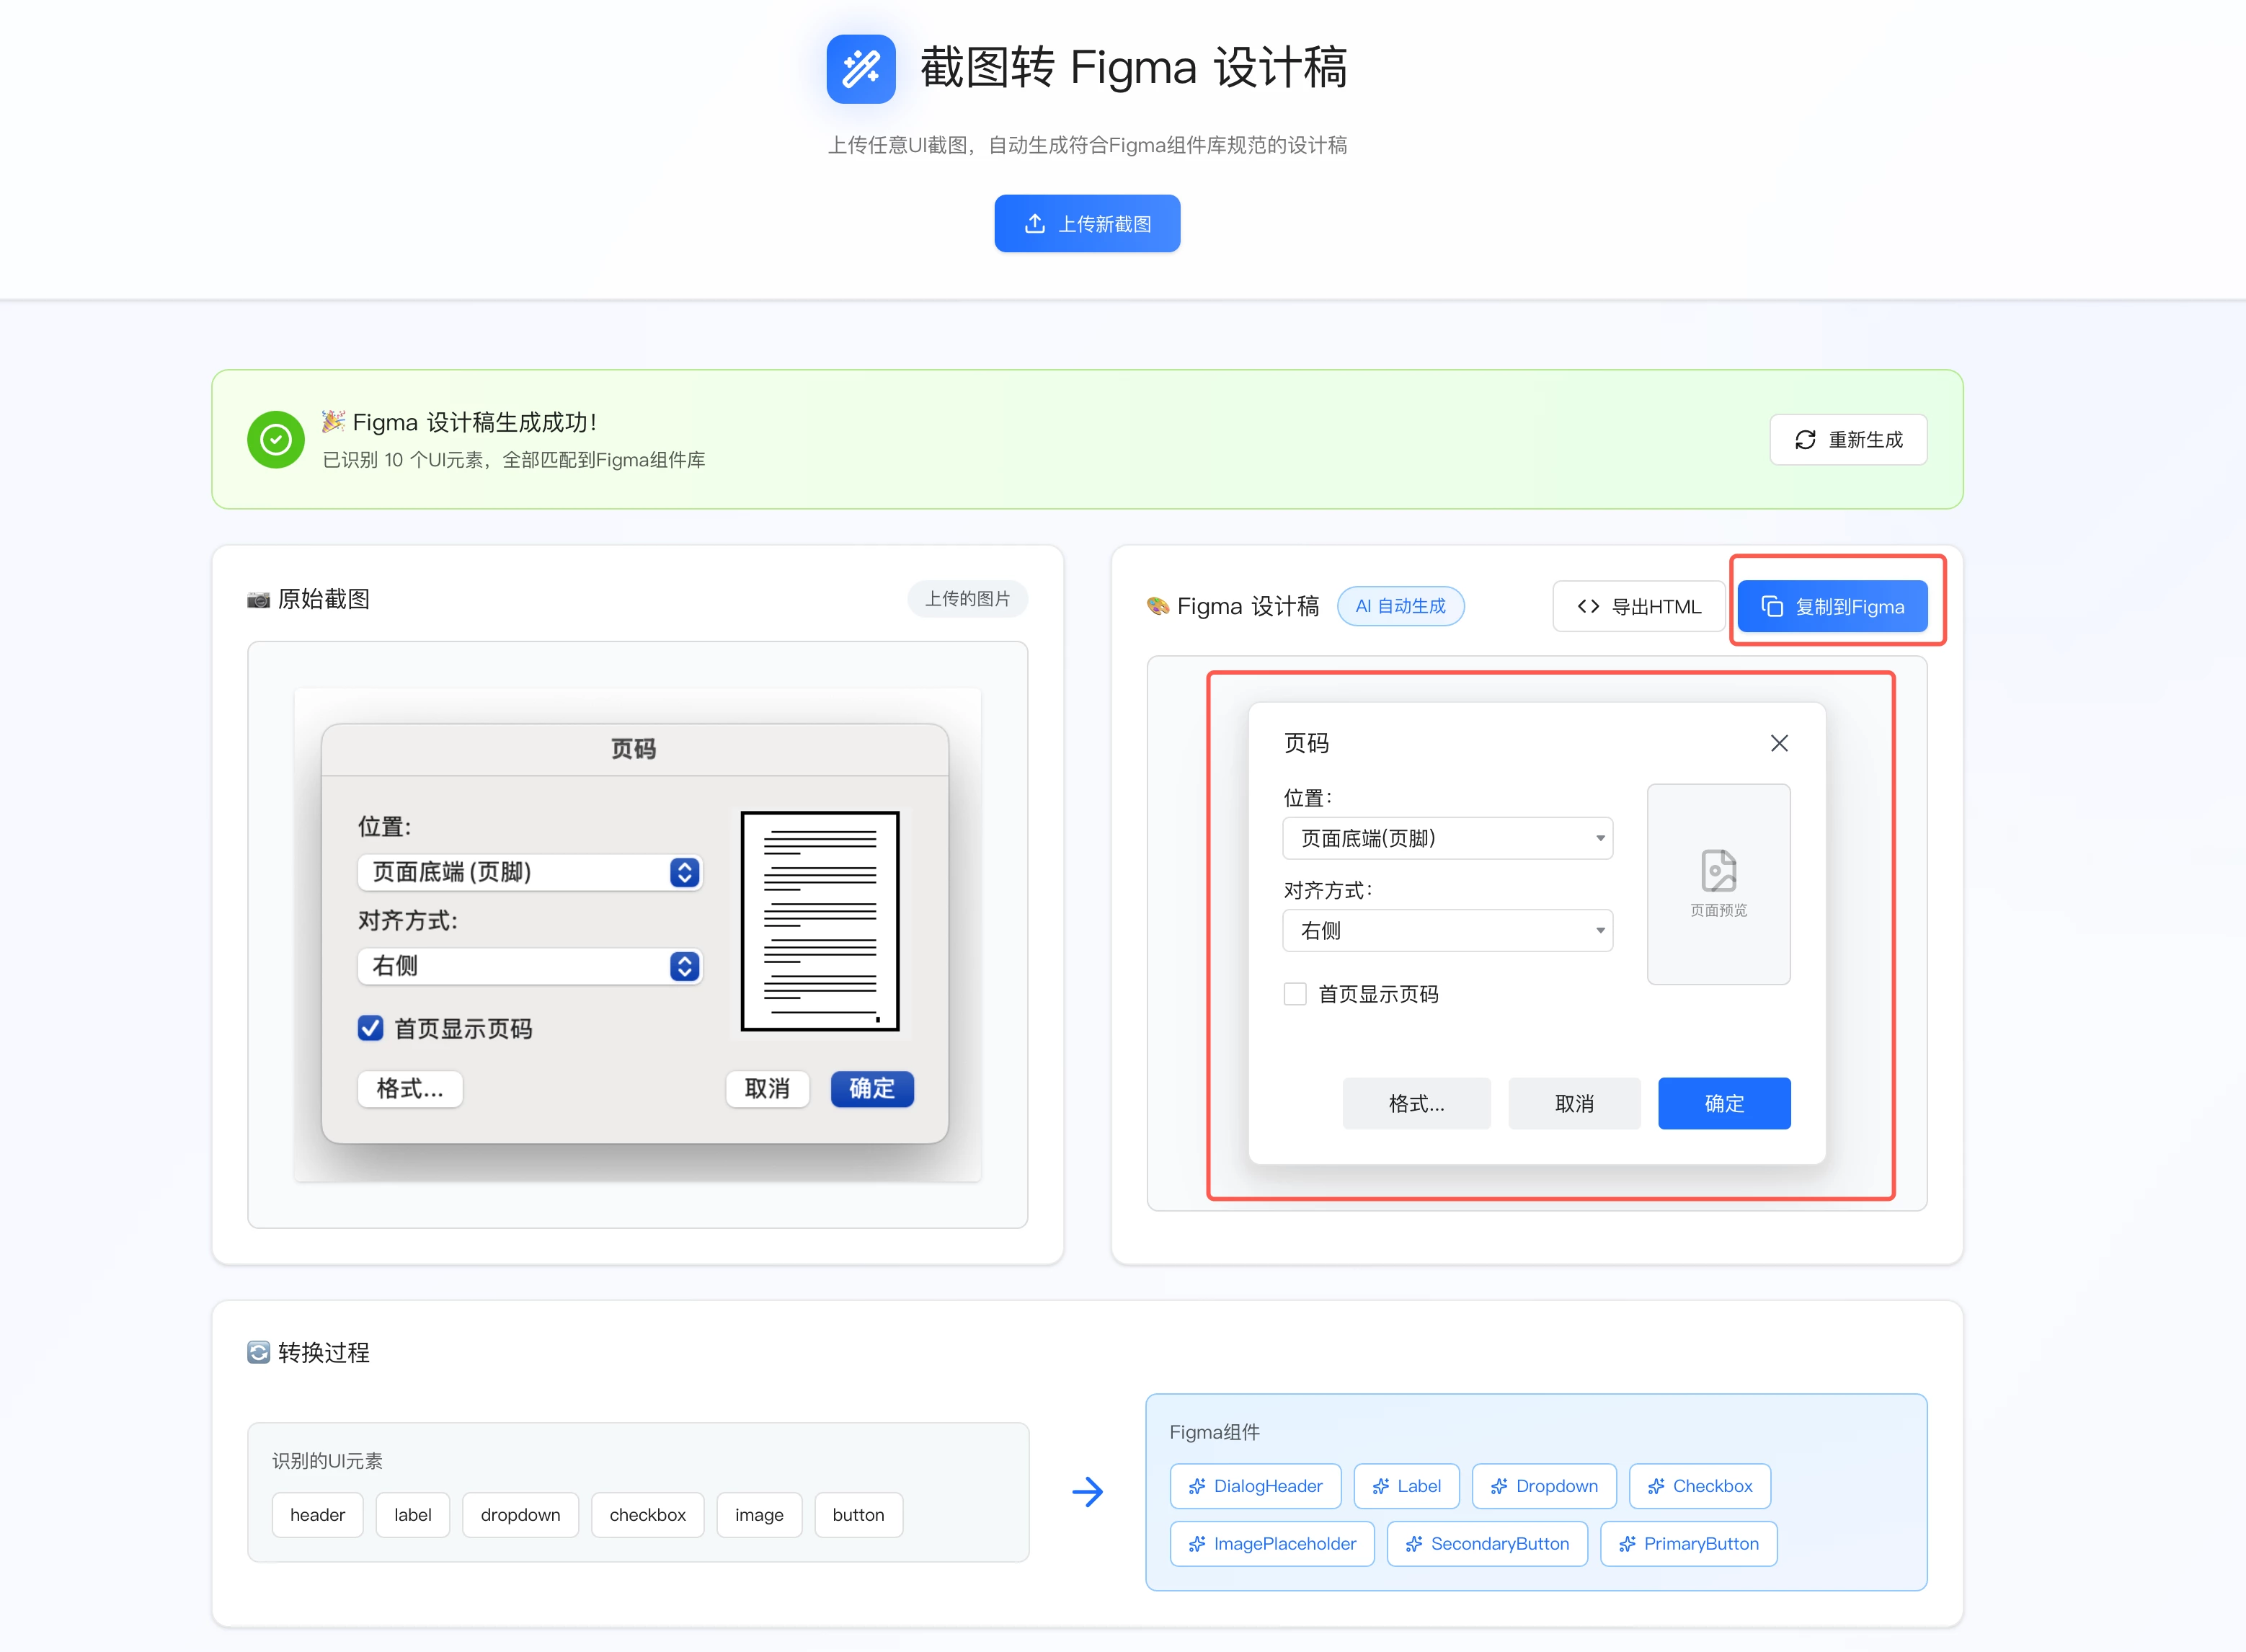Expand the 右侧 alignment dropdown in Figma design
Screen dimensions: 2246x1652
(1447, 931)
